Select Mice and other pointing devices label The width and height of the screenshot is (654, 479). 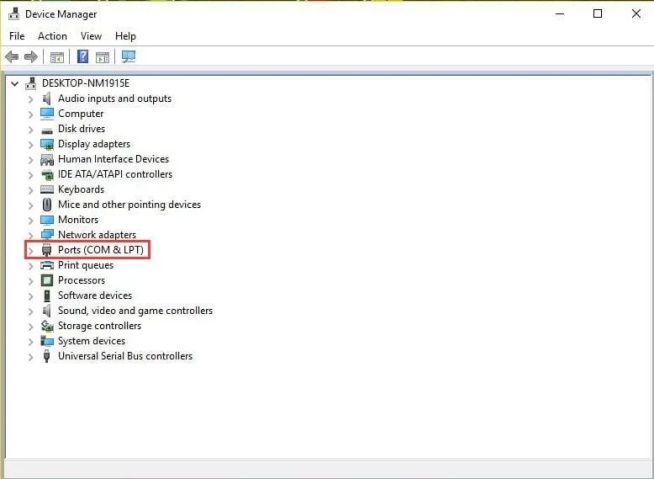coord(129,204)
